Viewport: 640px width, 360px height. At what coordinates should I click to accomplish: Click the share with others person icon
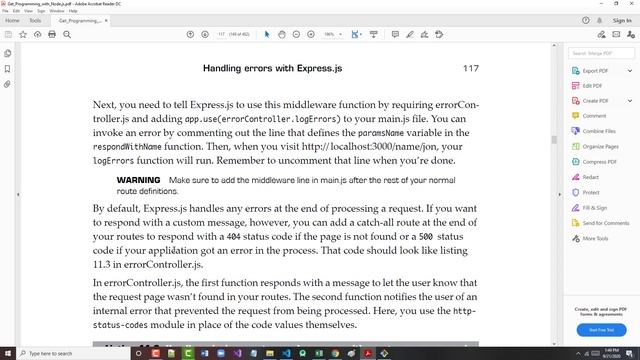pos(631,35)
